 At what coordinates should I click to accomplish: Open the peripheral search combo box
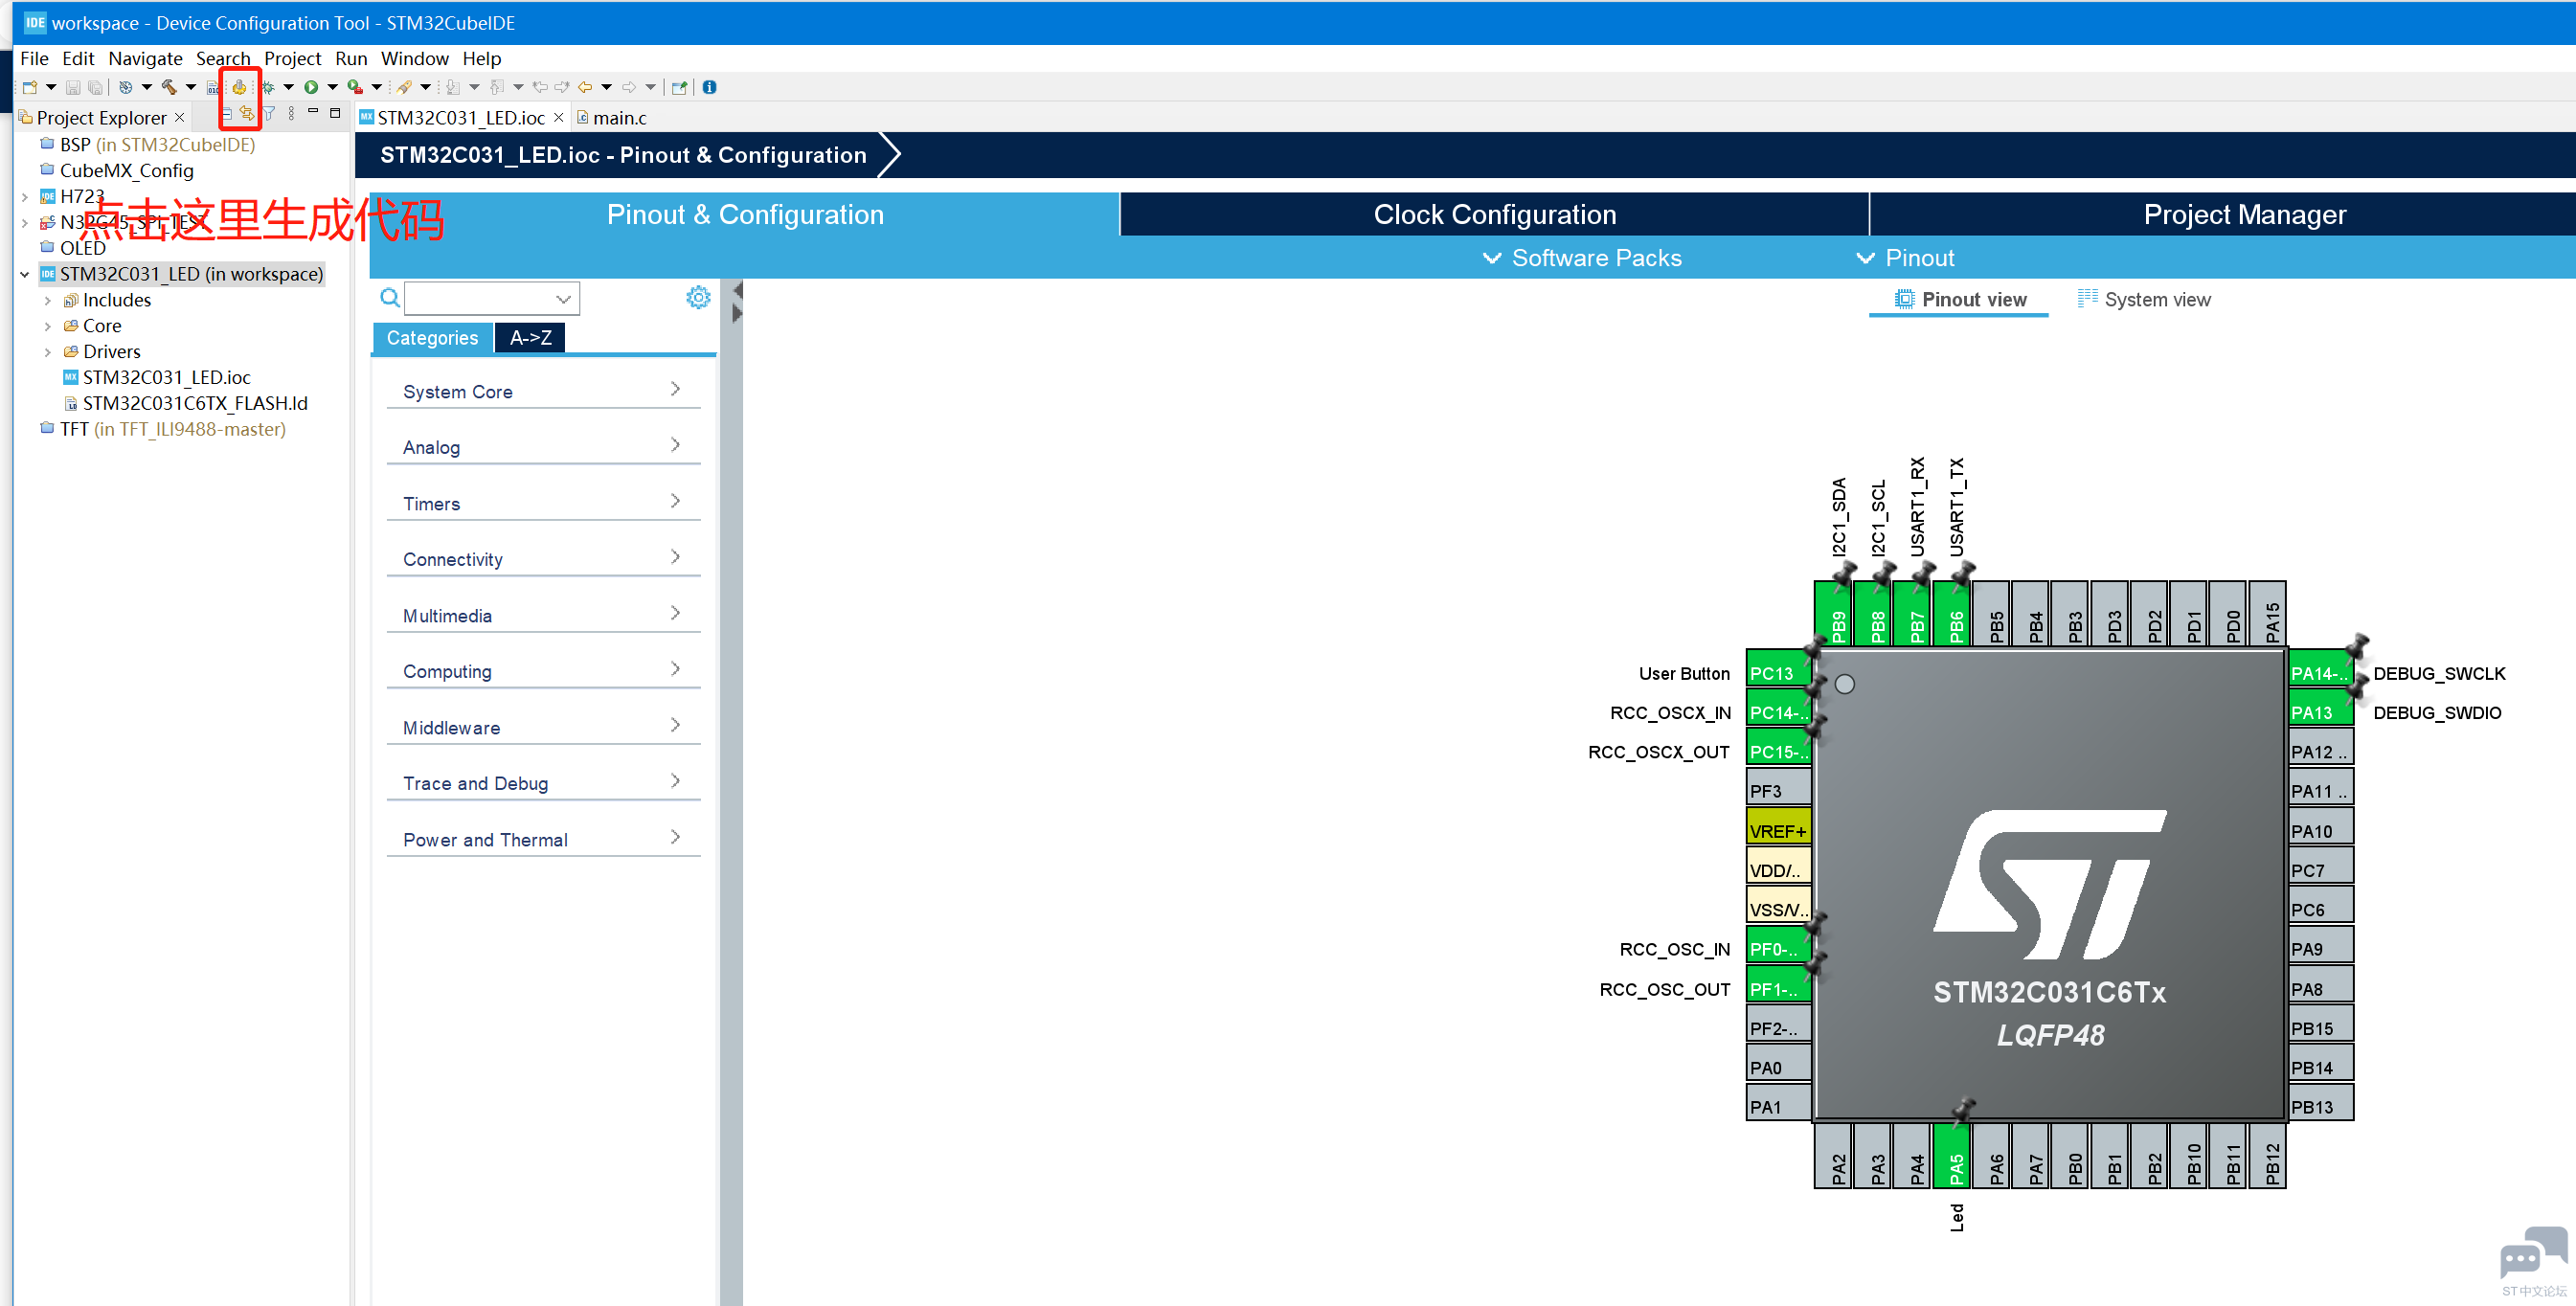click(x=492, y=298)
